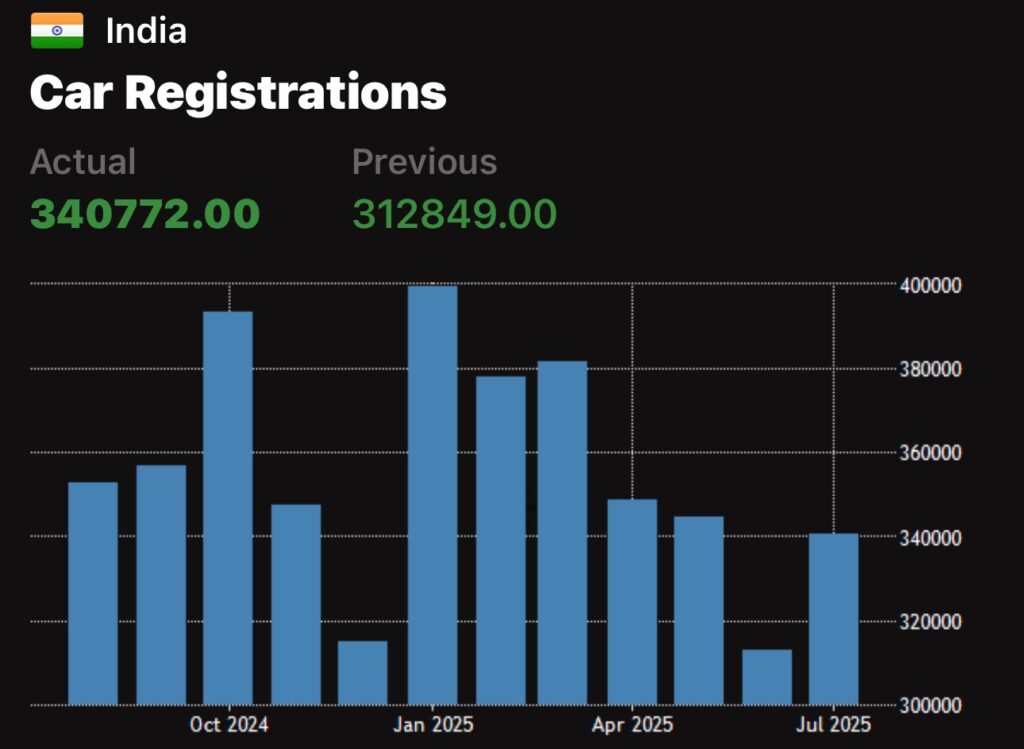Click the India flag icon
The image size is (1024, 749).
point(57,31)
